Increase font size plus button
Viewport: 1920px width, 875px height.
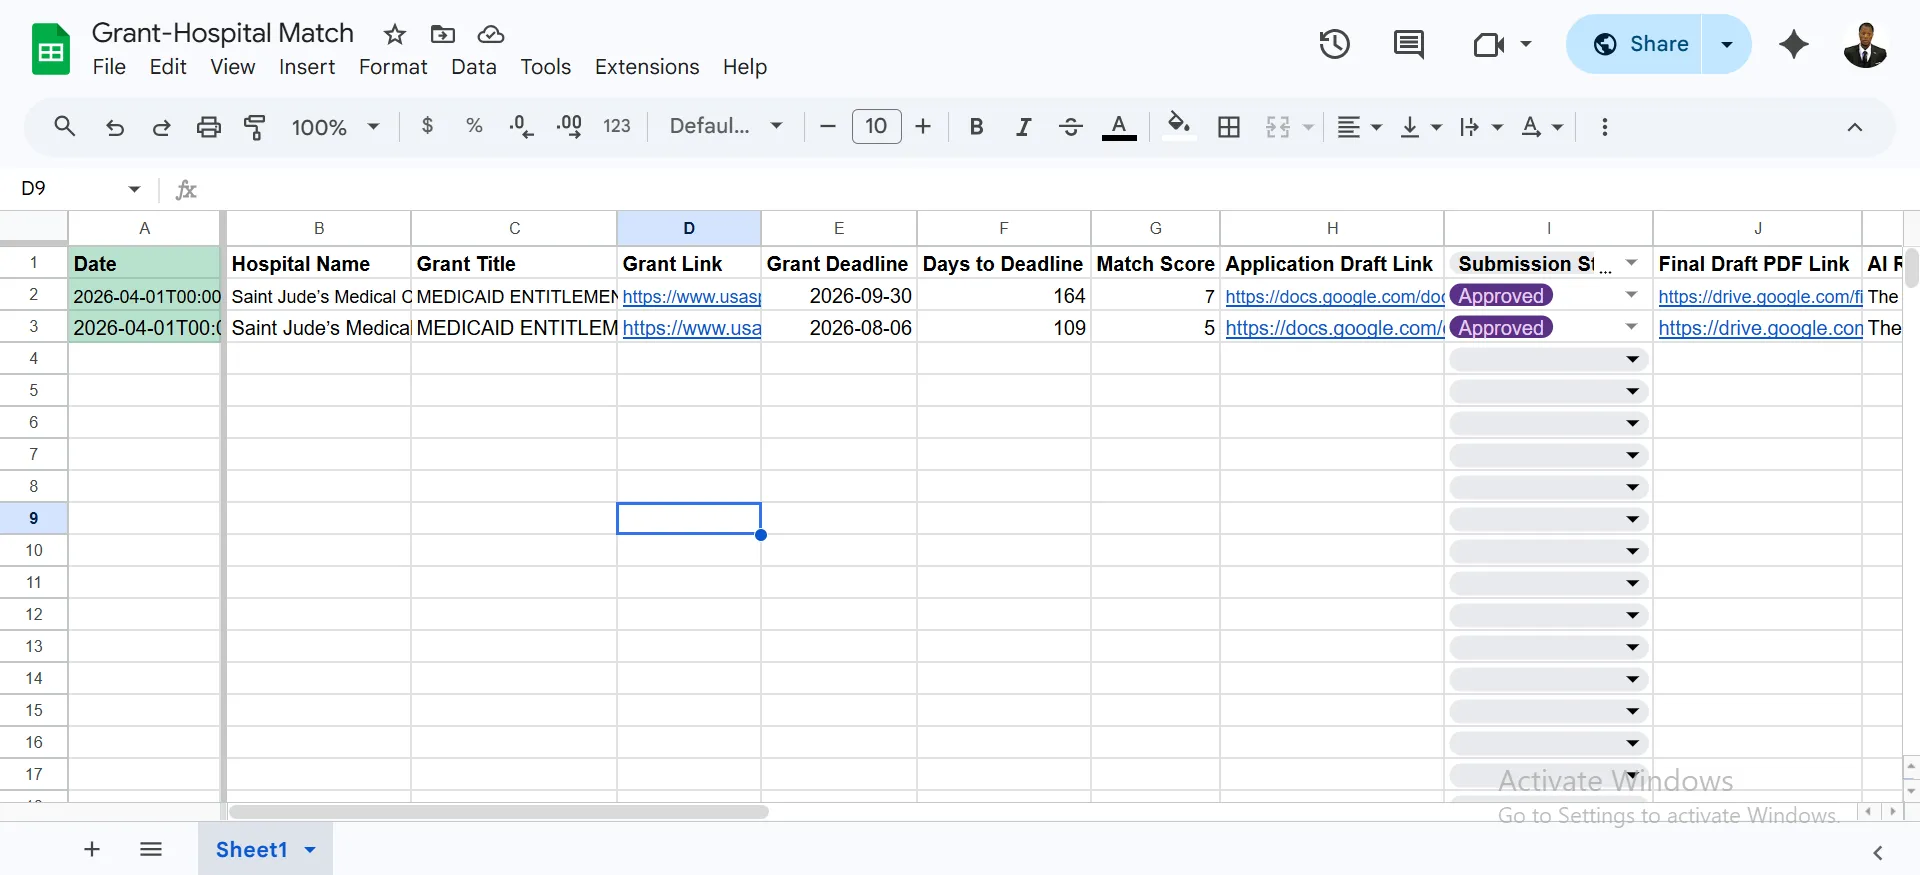923,126
